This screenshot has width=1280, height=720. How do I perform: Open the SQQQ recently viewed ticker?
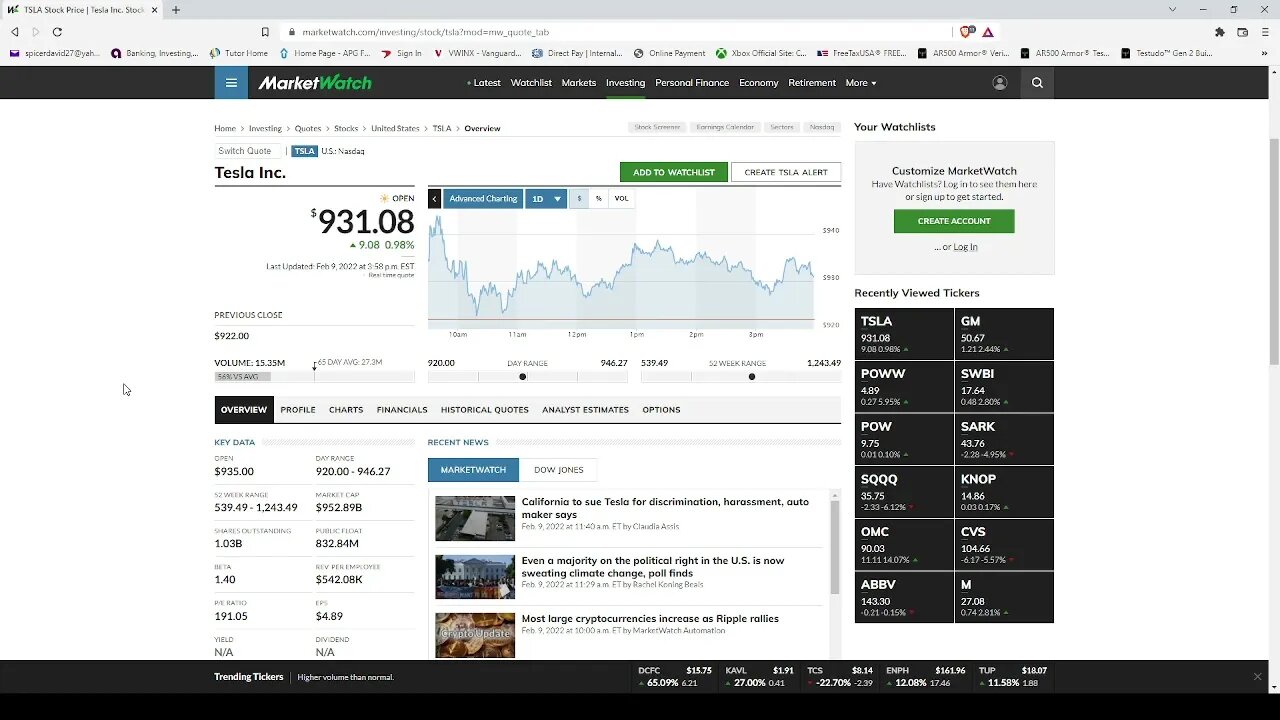(x=904, y=492)
